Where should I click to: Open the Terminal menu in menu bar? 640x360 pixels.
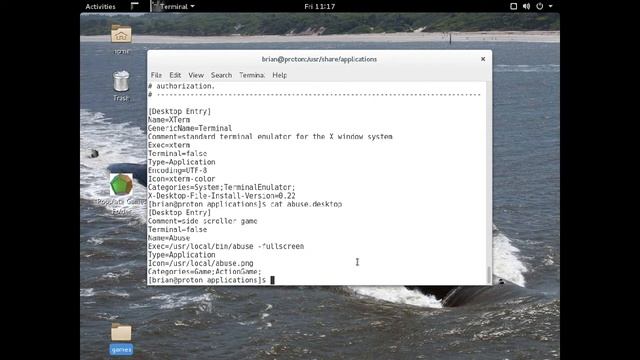pyautogui.click(x=252, y=75)
